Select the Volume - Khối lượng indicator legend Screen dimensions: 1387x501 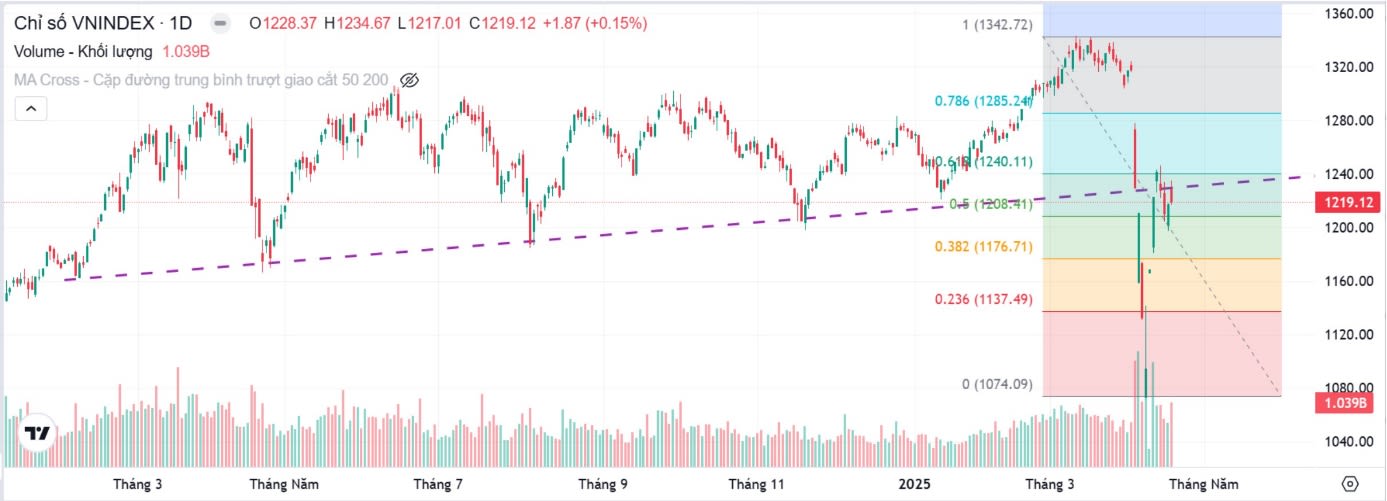83,51
